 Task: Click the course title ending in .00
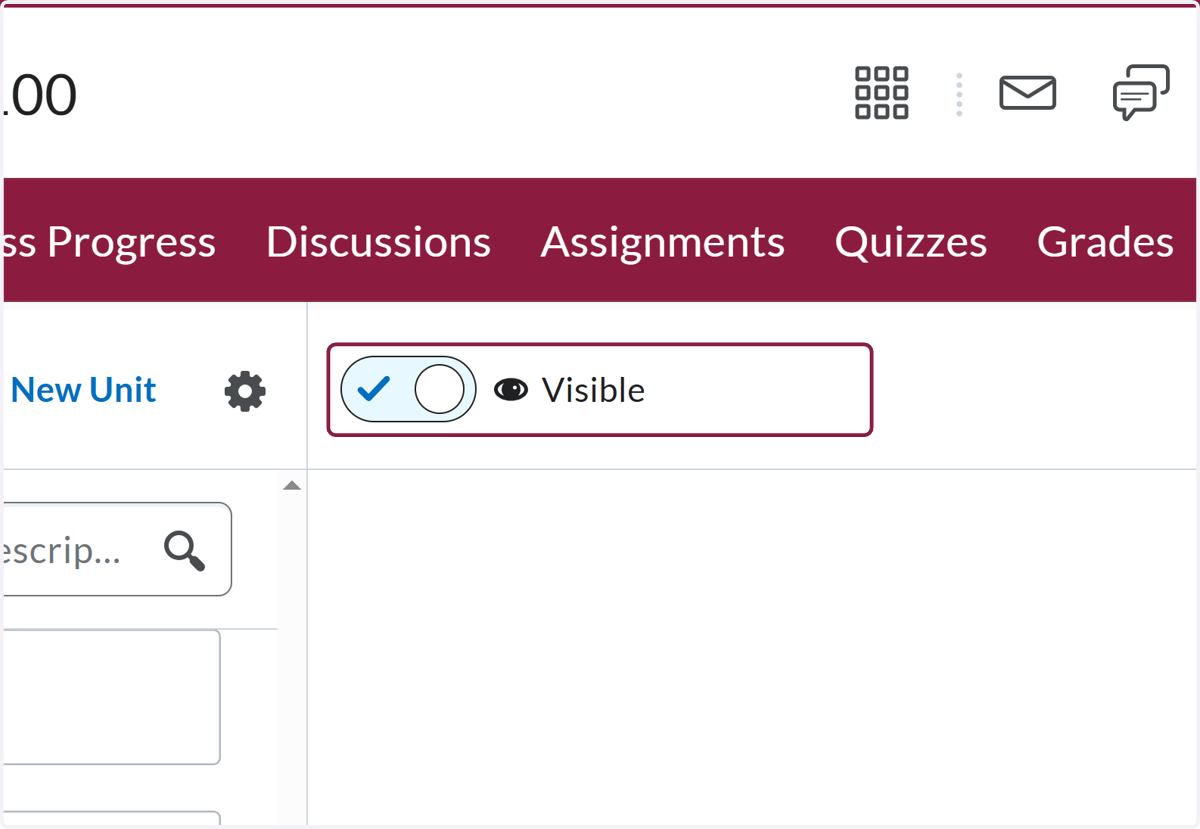coord(38,96)
